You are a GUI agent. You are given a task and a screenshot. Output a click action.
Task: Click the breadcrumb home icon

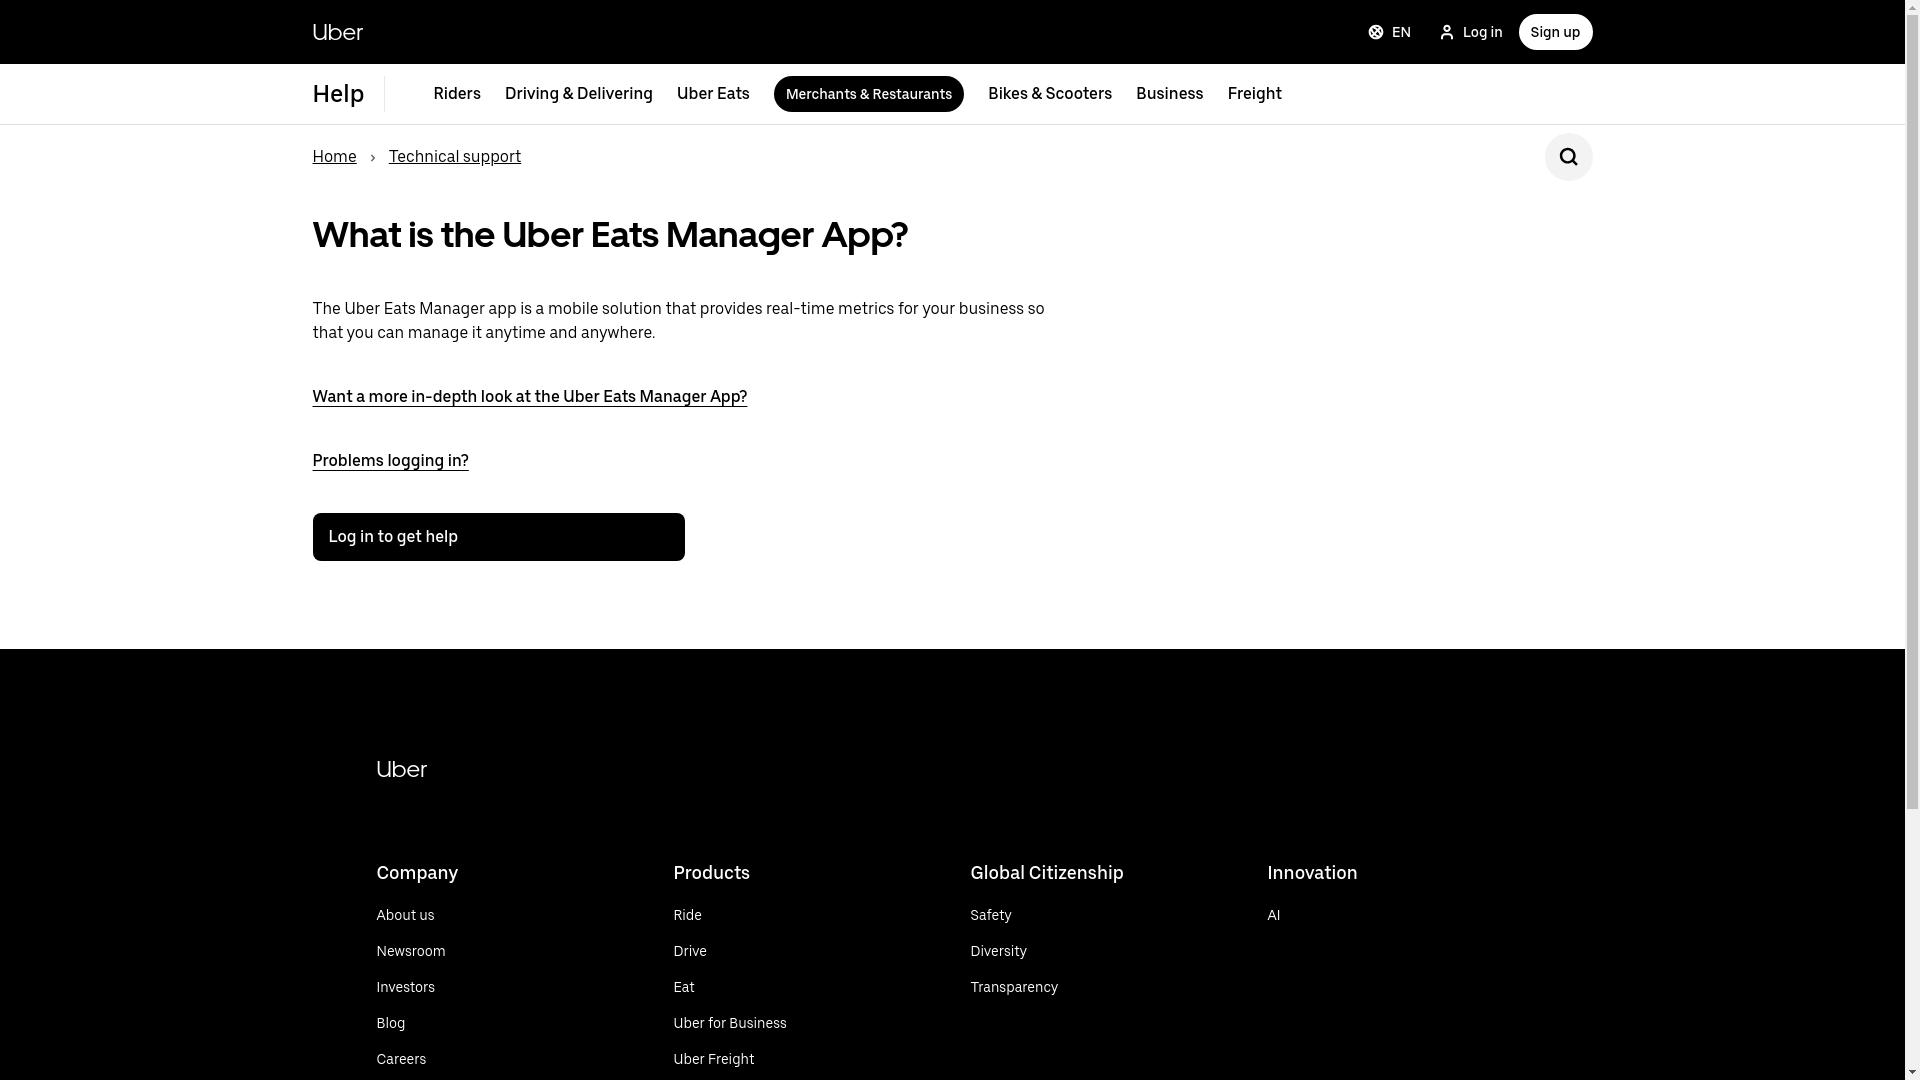(x=334, y=156)
